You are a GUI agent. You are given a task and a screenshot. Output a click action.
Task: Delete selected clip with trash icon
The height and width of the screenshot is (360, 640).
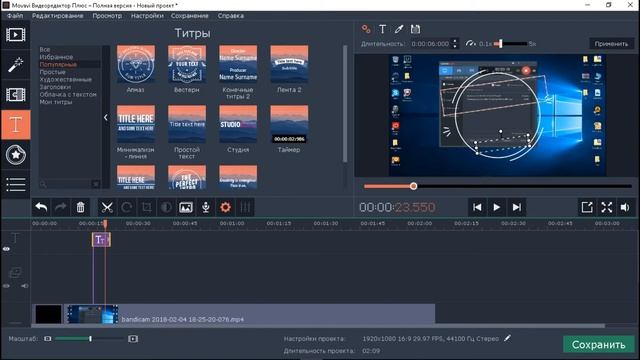80,207
